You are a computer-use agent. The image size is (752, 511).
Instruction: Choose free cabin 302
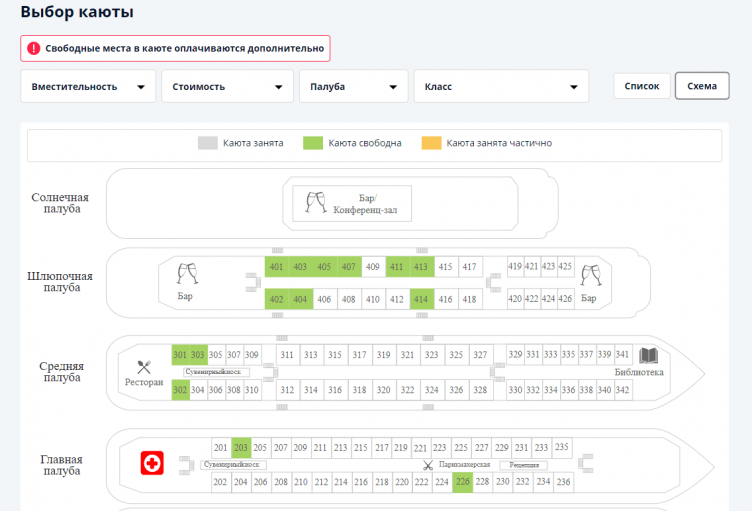(x=180, y=390)
